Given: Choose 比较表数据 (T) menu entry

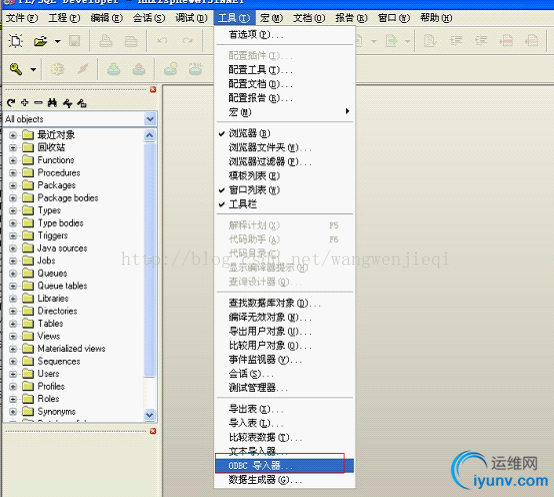Looking at the screenshot, I should [285, 437].
